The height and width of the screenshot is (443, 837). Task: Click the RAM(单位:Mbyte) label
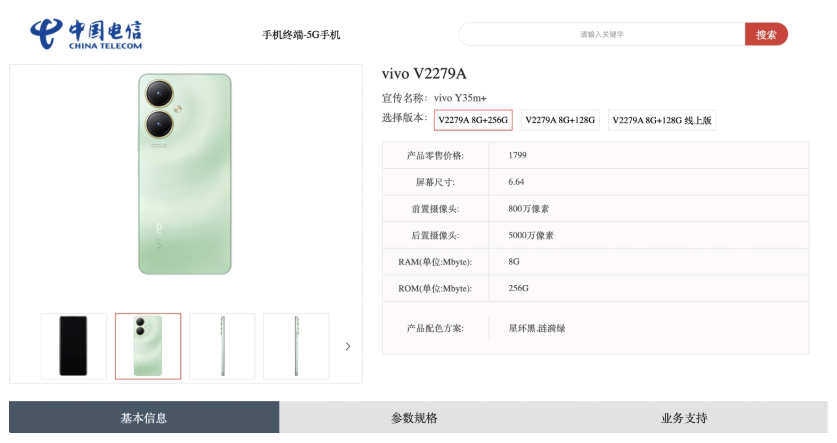click(435, 262)
